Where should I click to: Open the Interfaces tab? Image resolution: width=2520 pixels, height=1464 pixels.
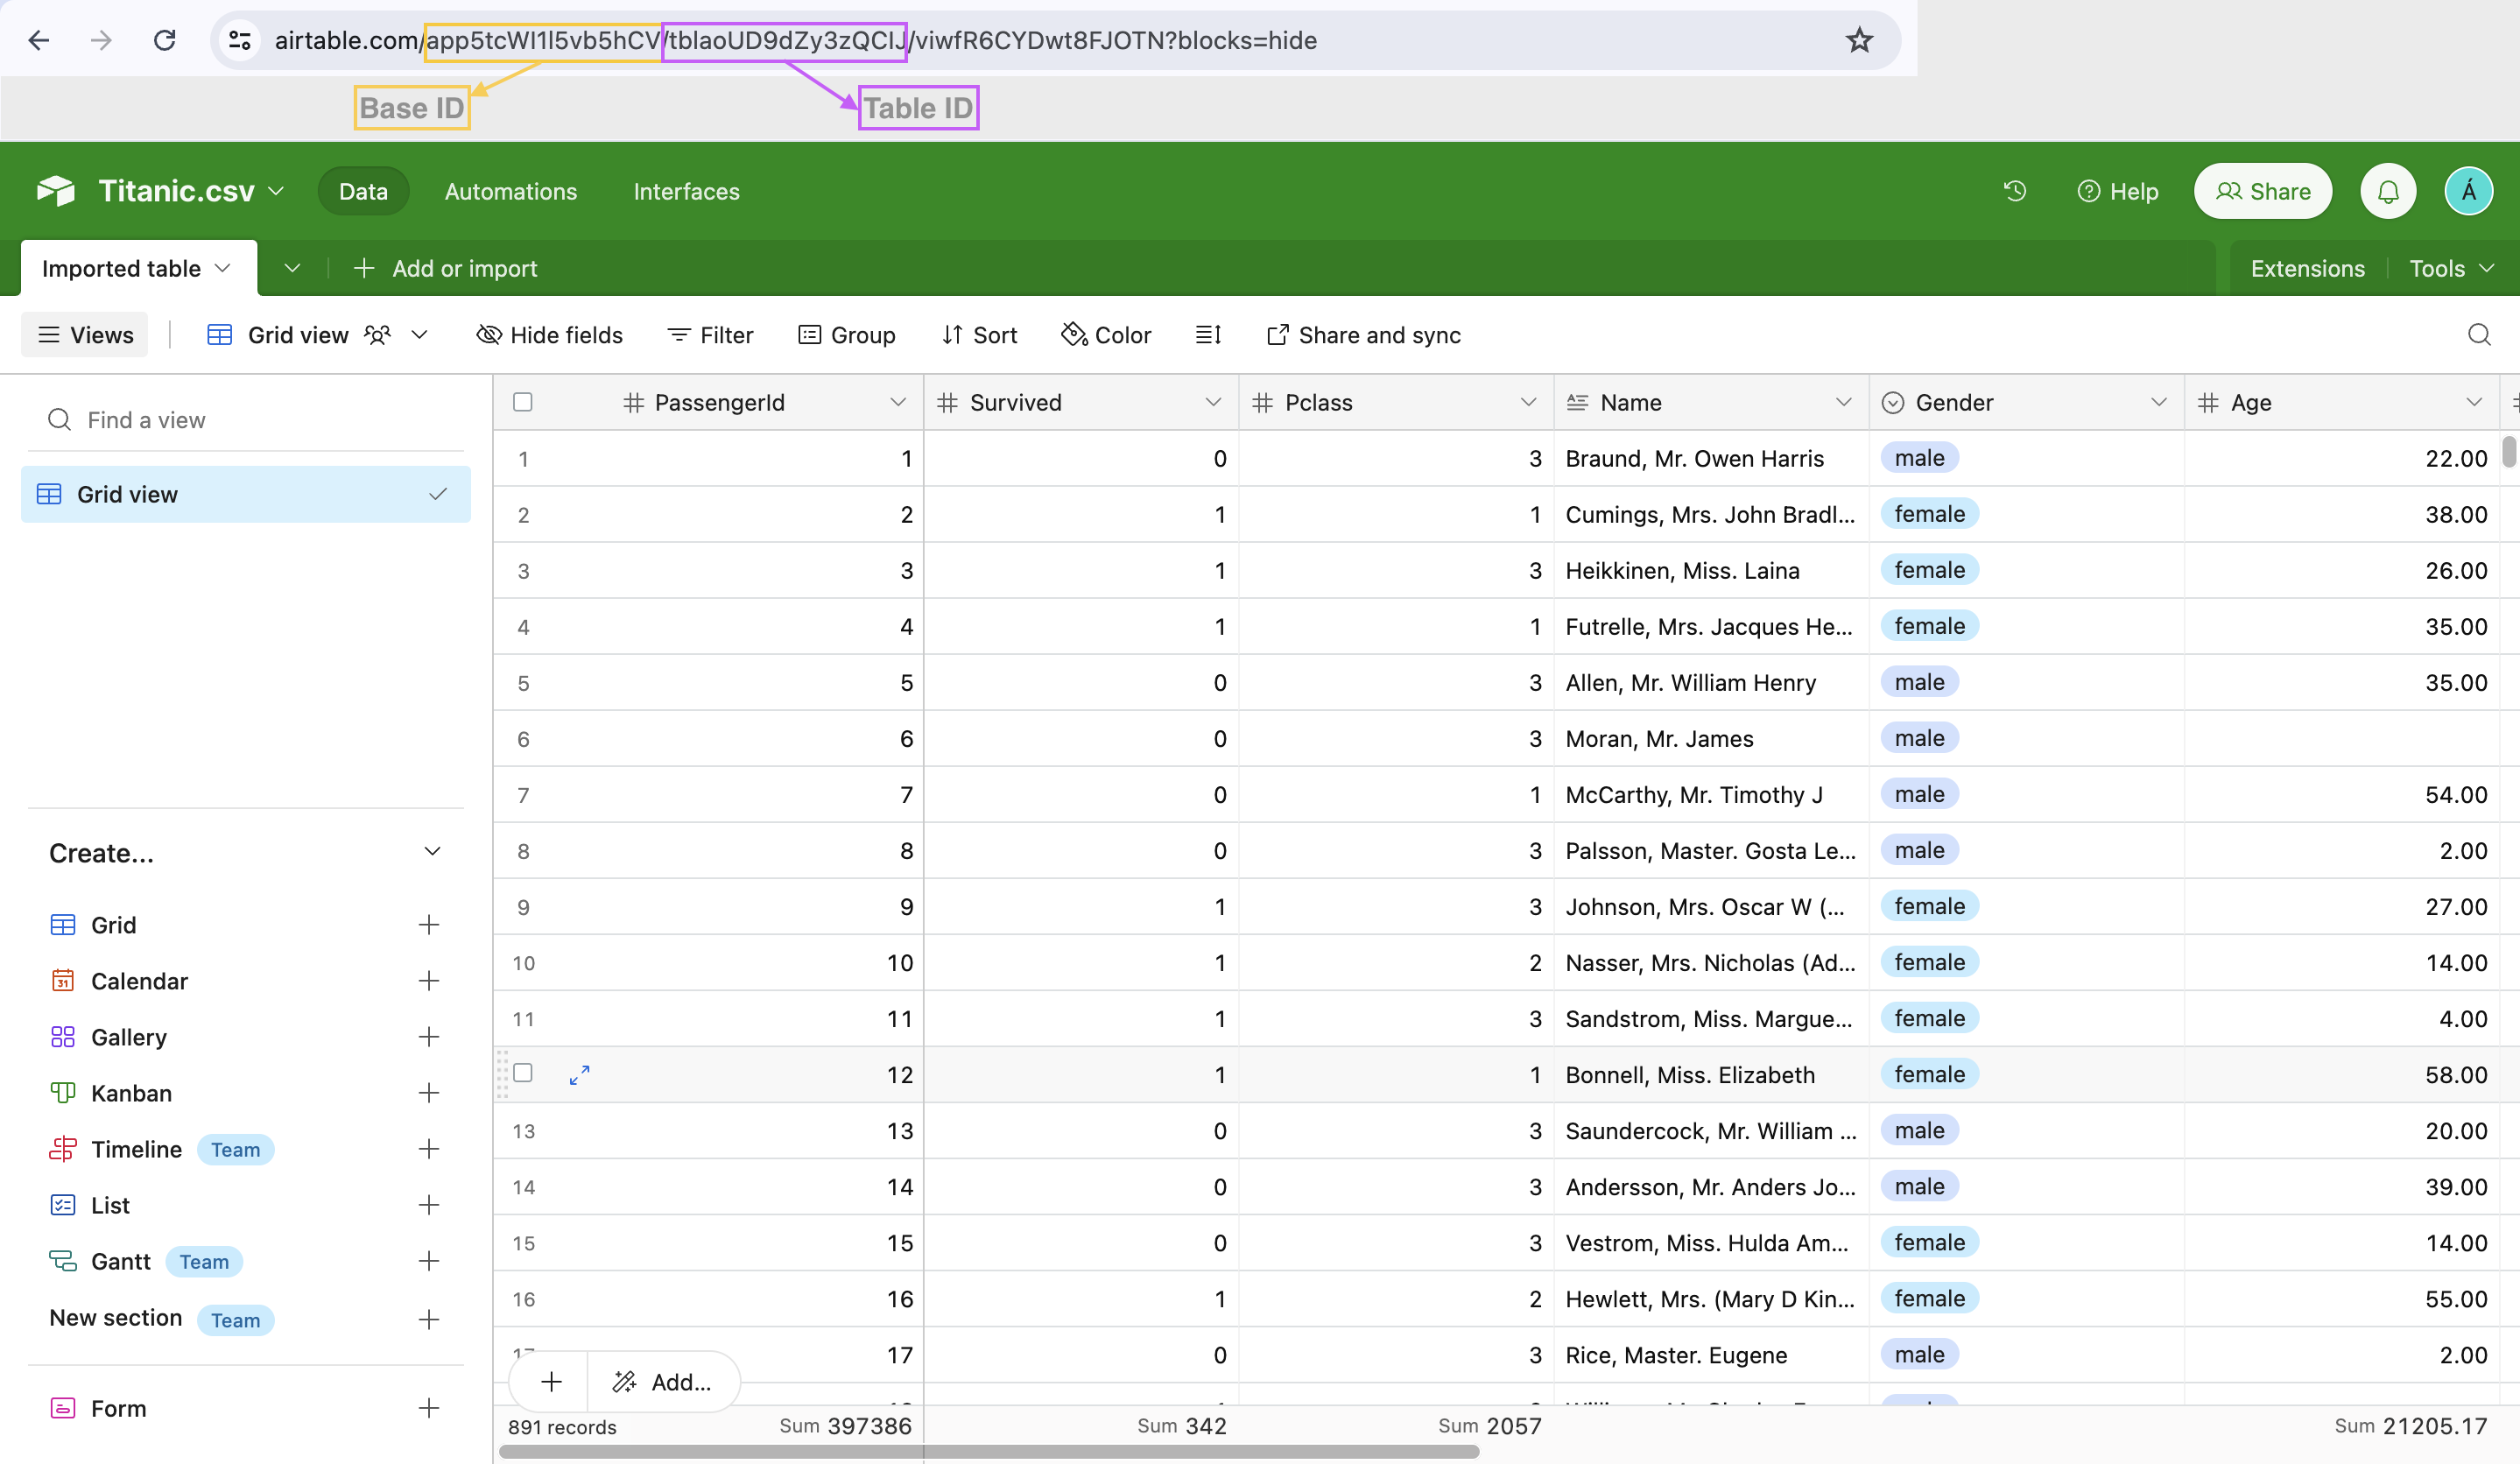point(686,191)
